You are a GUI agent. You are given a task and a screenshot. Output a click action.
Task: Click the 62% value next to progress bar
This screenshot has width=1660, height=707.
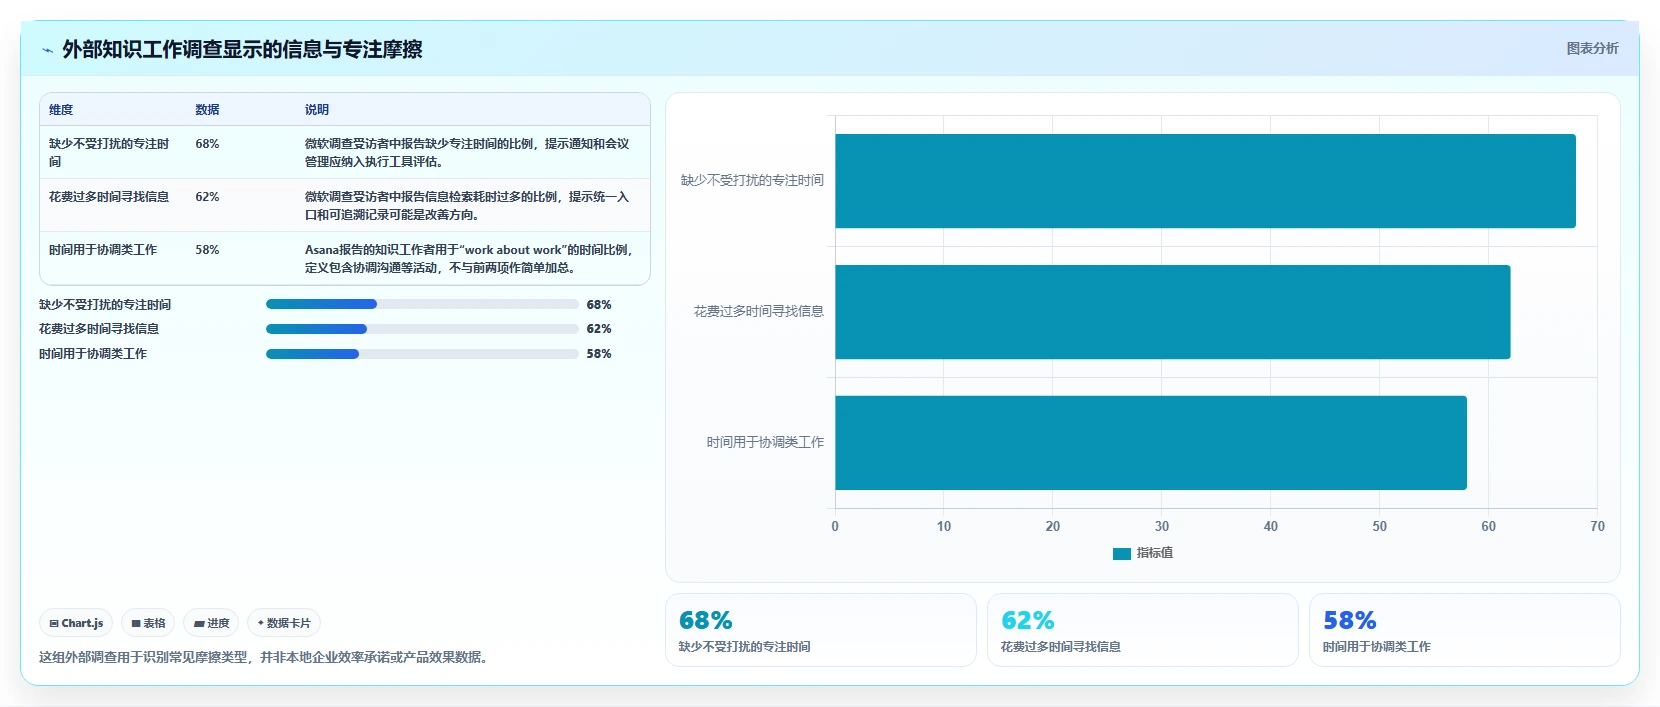click(599, 329)
